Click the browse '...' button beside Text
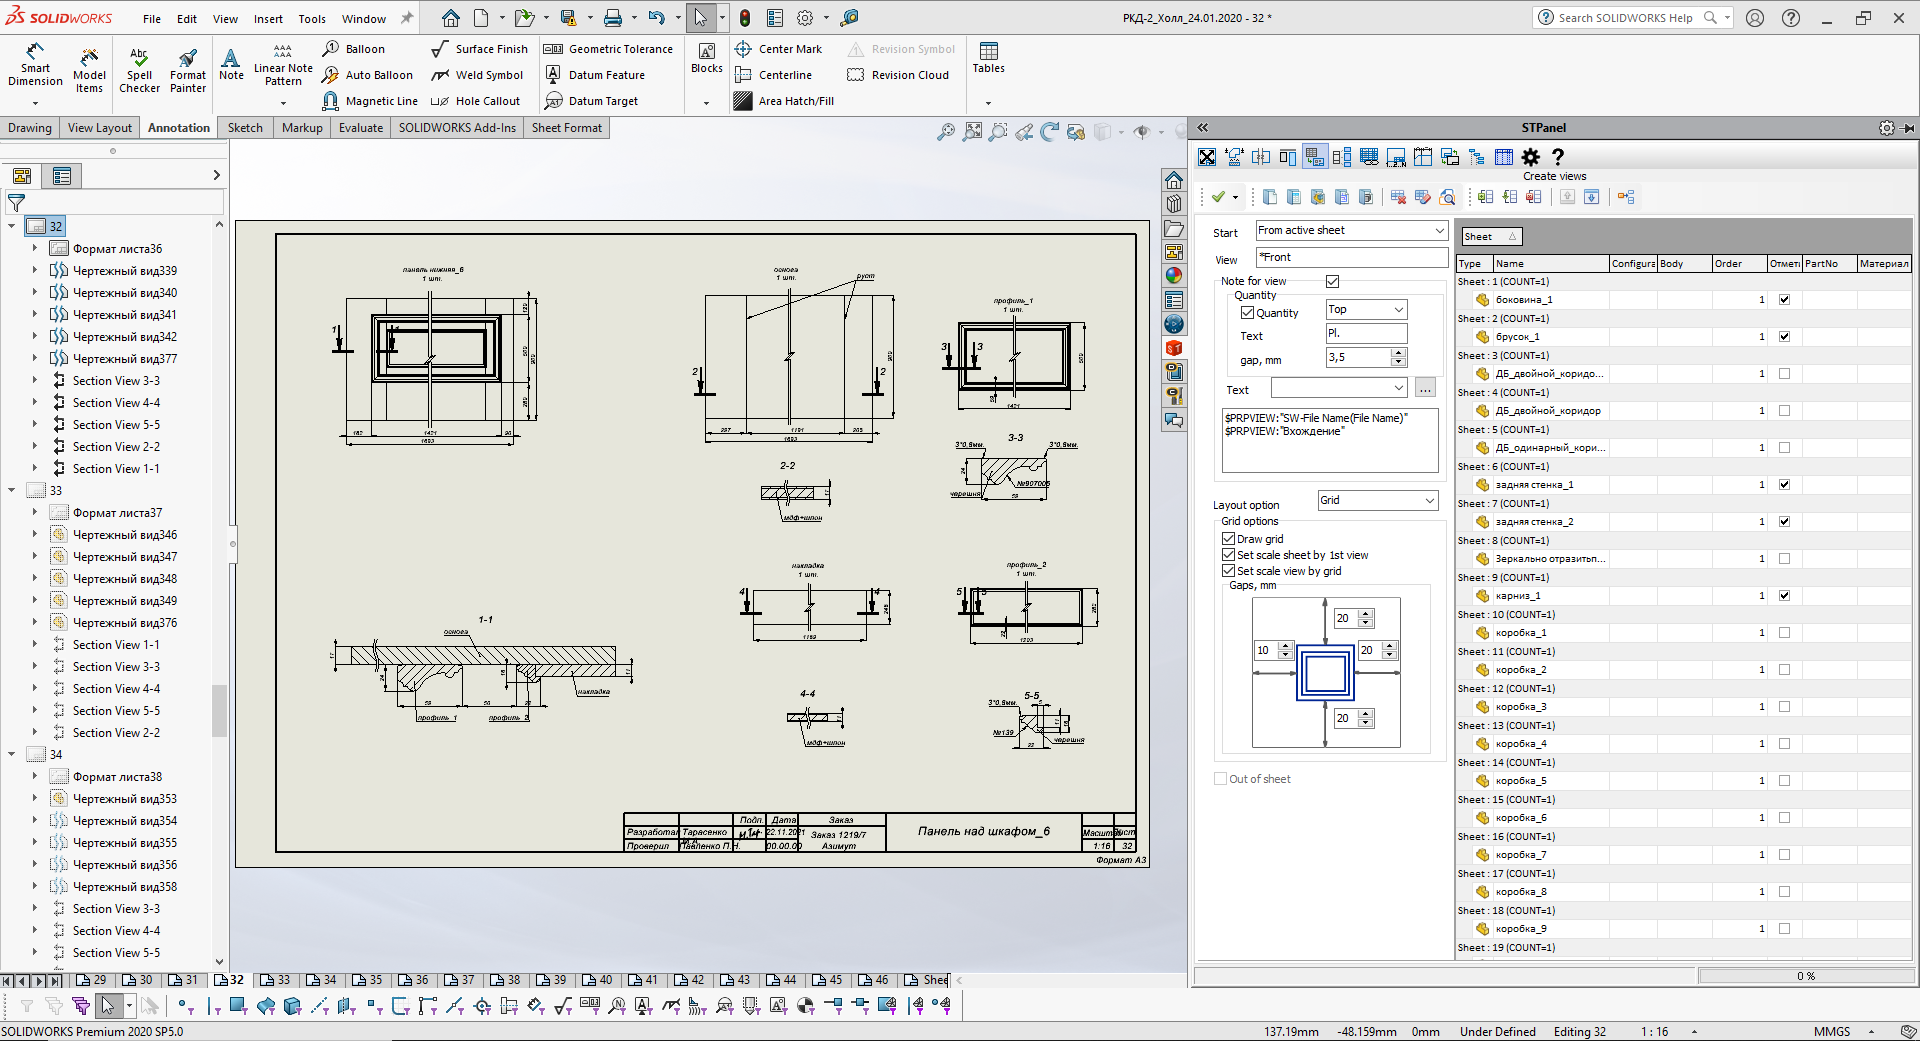This screenshot has height=1041, width=1920. point(1426,388)
